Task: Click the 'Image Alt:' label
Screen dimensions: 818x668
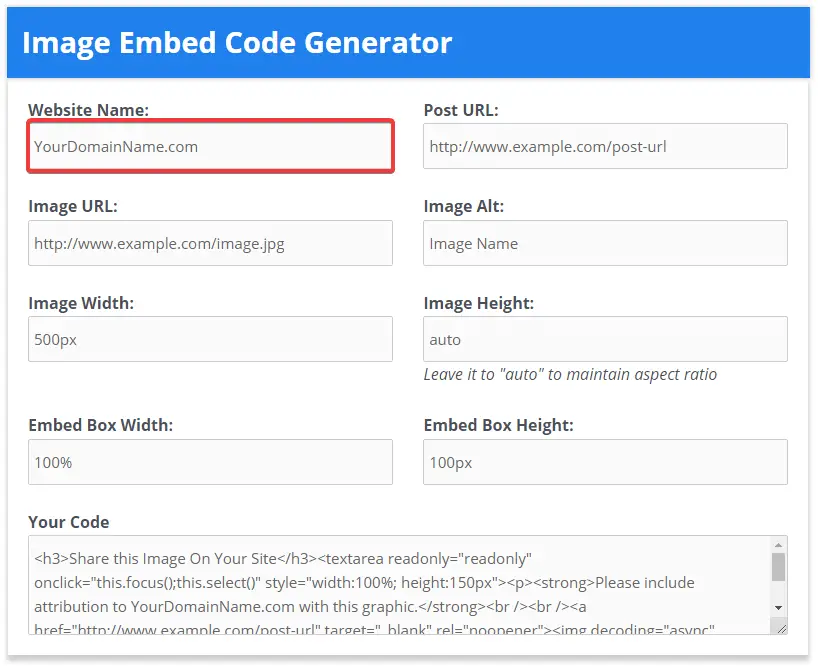Action: (464, 206)
